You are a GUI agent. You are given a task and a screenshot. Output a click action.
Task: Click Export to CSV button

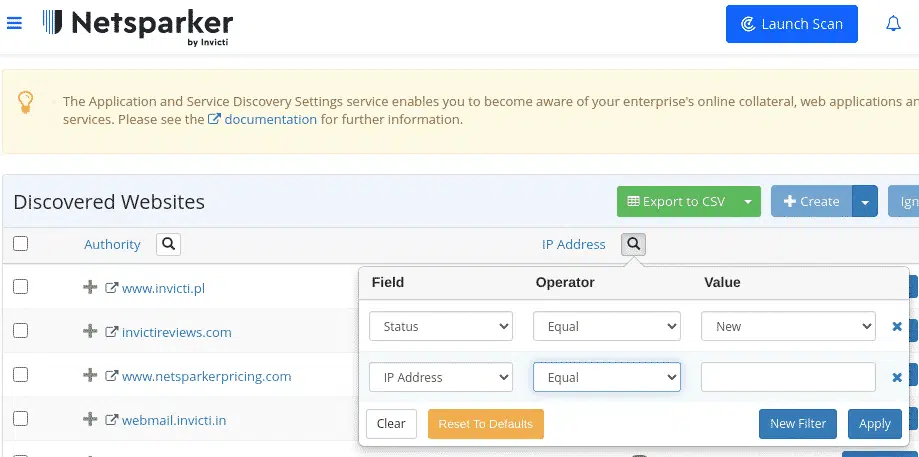point(676,202)
